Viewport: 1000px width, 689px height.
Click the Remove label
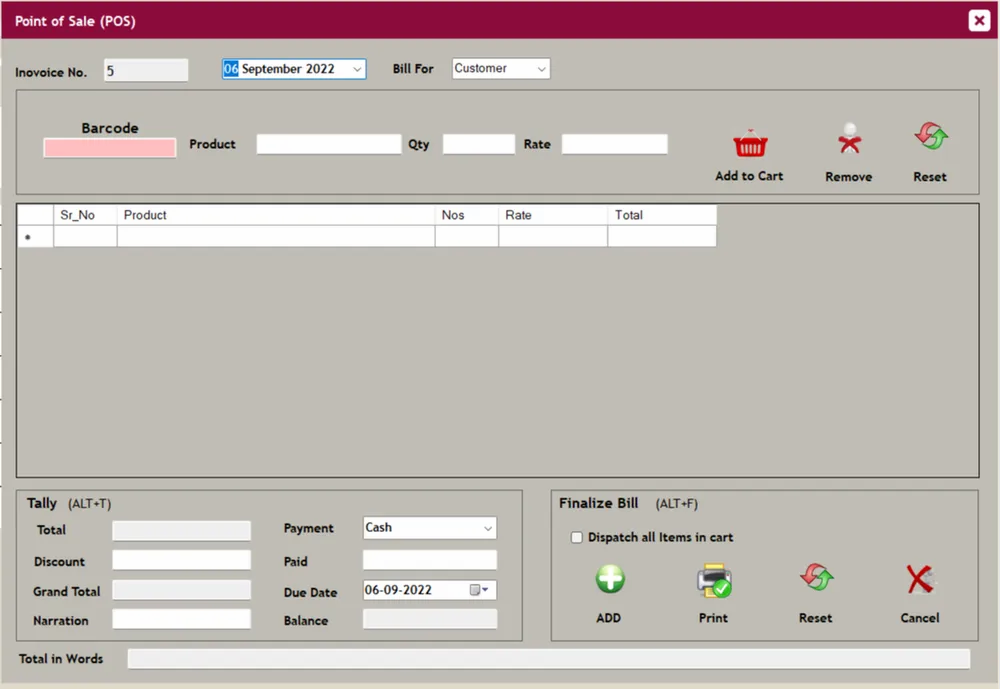click(x=849, y=177)
